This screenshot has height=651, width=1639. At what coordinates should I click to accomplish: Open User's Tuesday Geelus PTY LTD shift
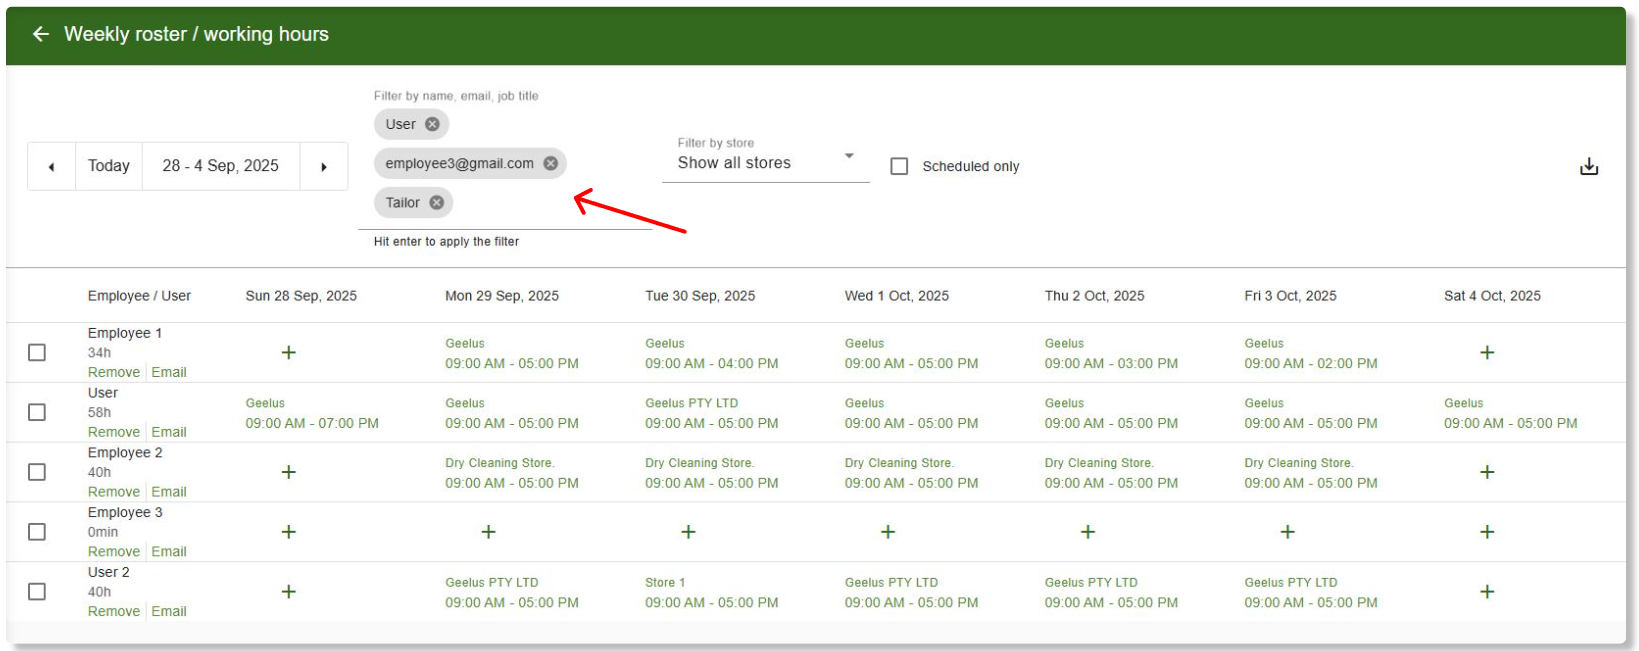click(711, 414)
